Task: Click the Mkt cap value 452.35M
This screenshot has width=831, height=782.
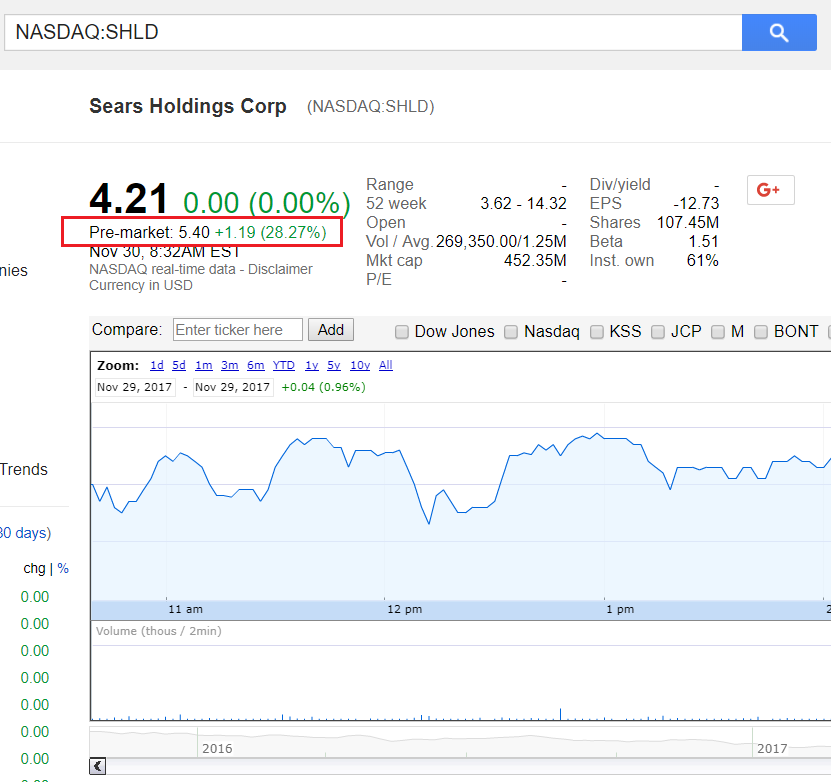Action: (x=535, y=261)
